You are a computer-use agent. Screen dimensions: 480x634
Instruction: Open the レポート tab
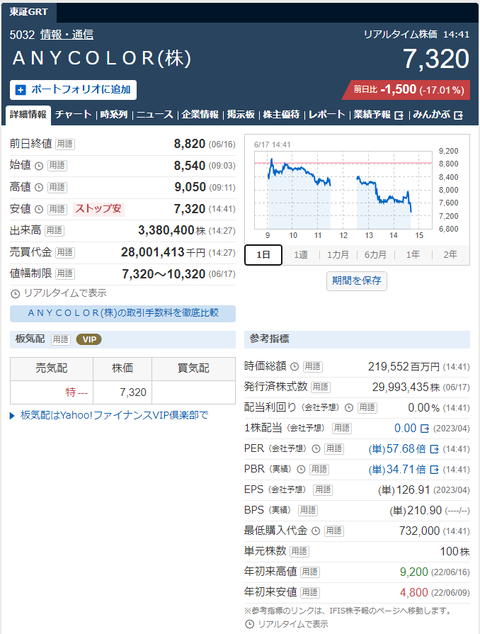click(327, 114)
